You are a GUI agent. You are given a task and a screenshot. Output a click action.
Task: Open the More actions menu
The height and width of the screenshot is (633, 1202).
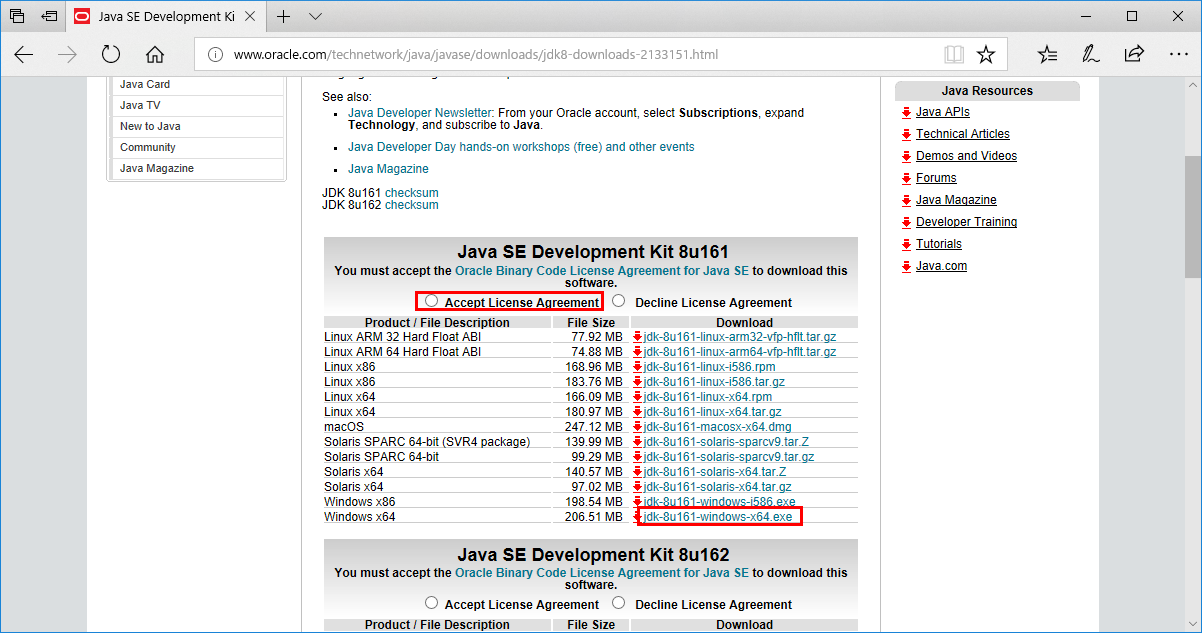click(1176, 54)
